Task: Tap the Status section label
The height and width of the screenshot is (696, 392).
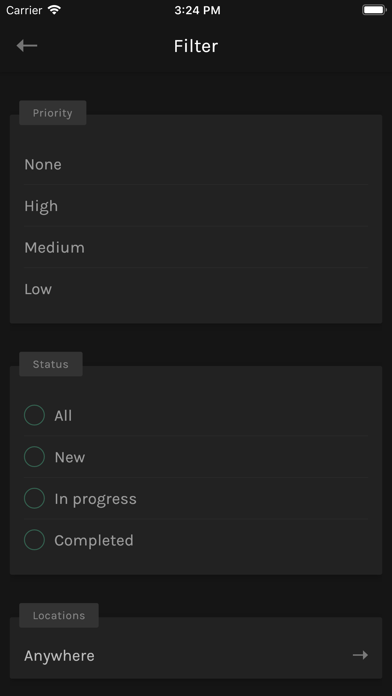Action: 51,364
